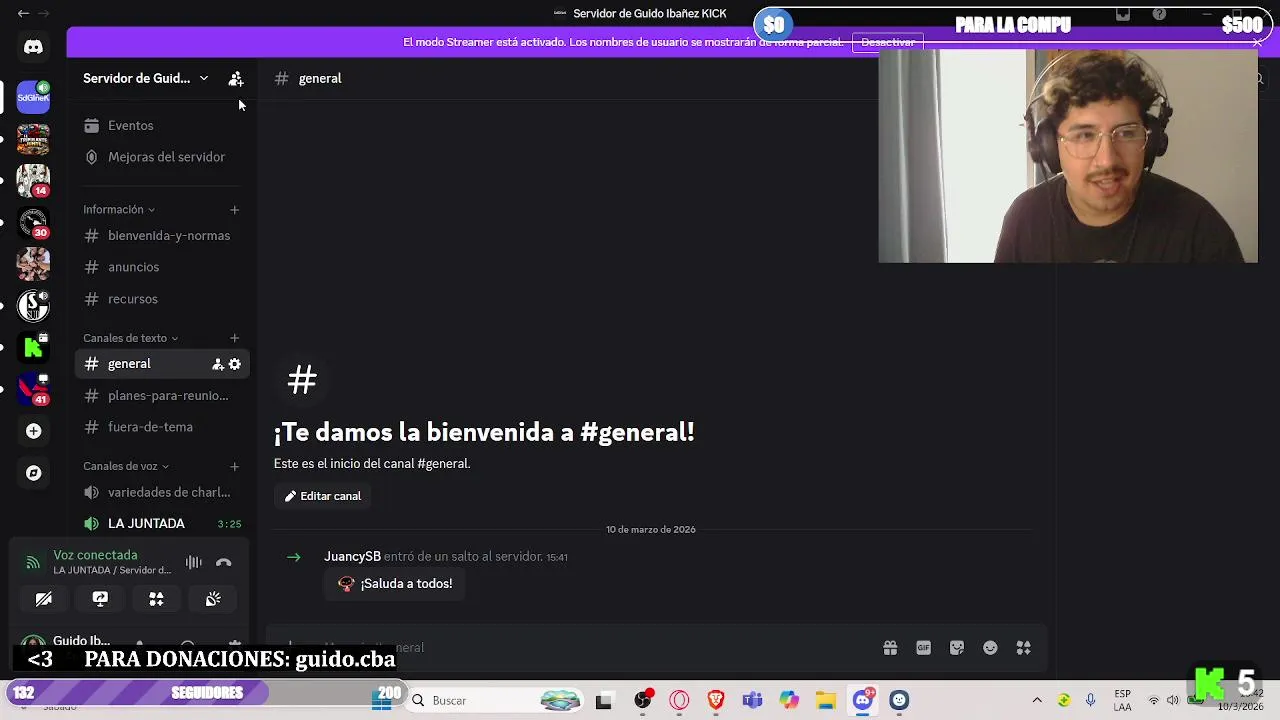Viewport: 1280px width, 720px height.
Task: Open Discover servers compass icon
Action: 33,473
